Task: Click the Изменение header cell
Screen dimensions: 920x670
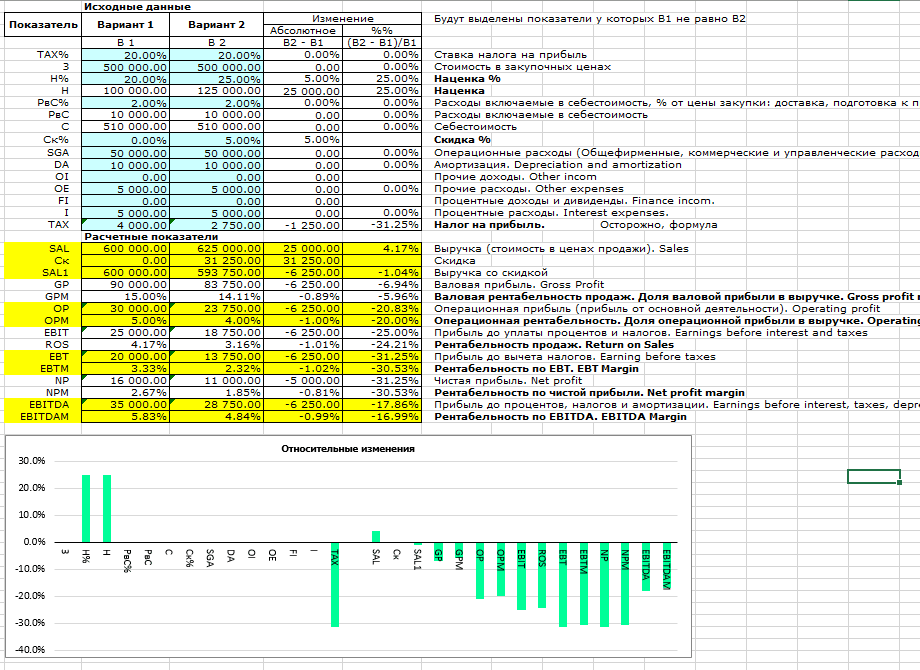Action: 343,19
